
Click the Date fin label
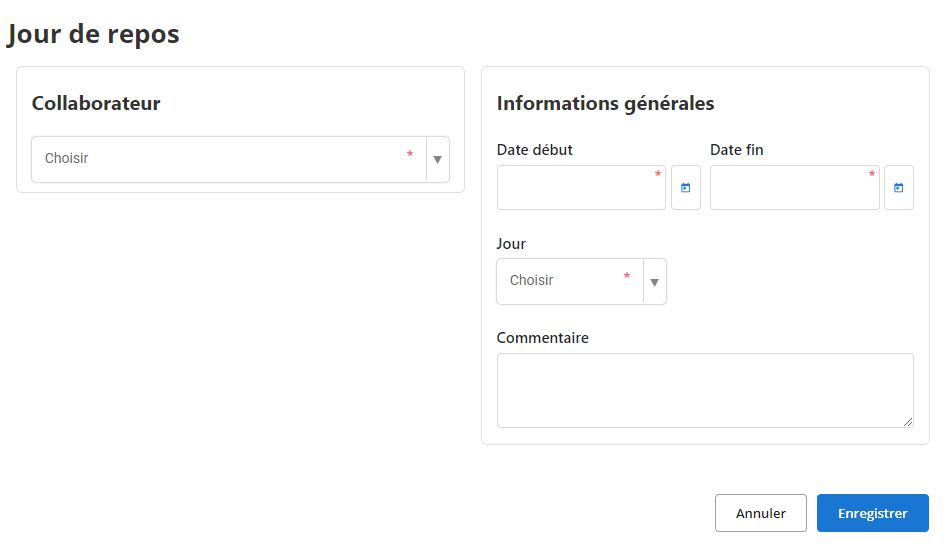(736, 150)
